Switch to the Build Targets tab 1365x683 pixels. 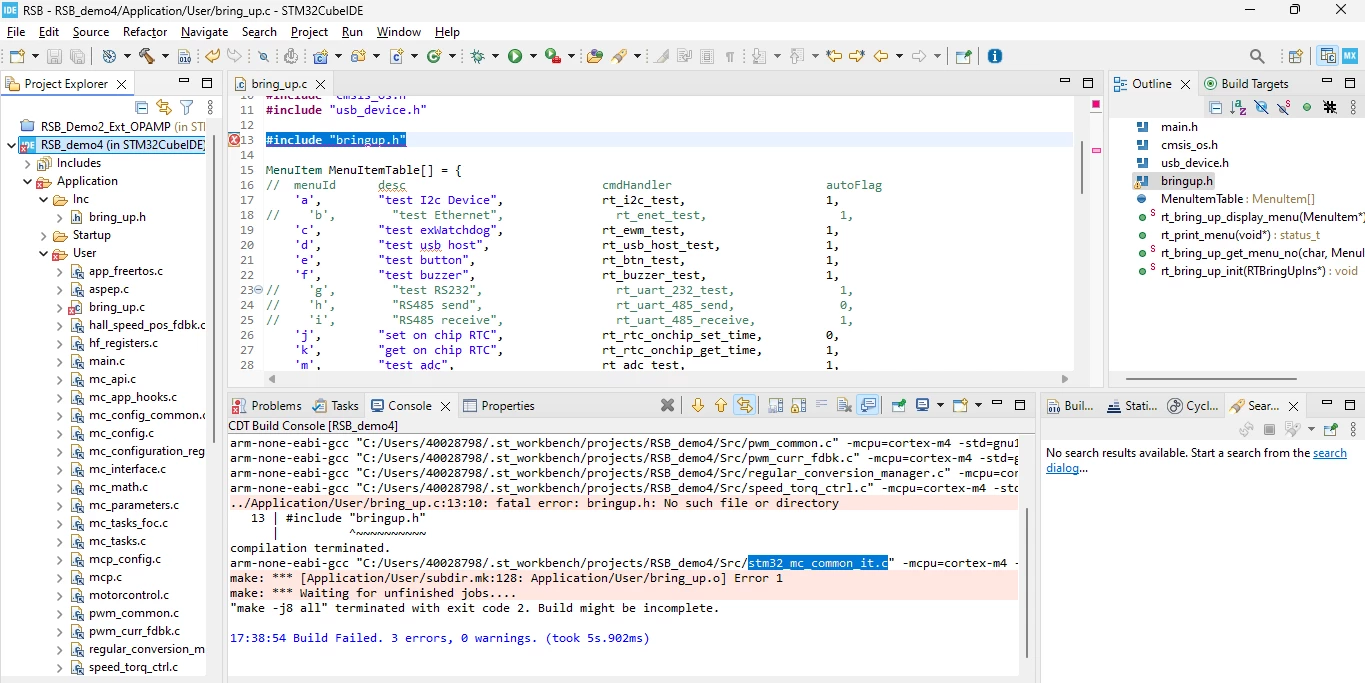[1246, 84]
